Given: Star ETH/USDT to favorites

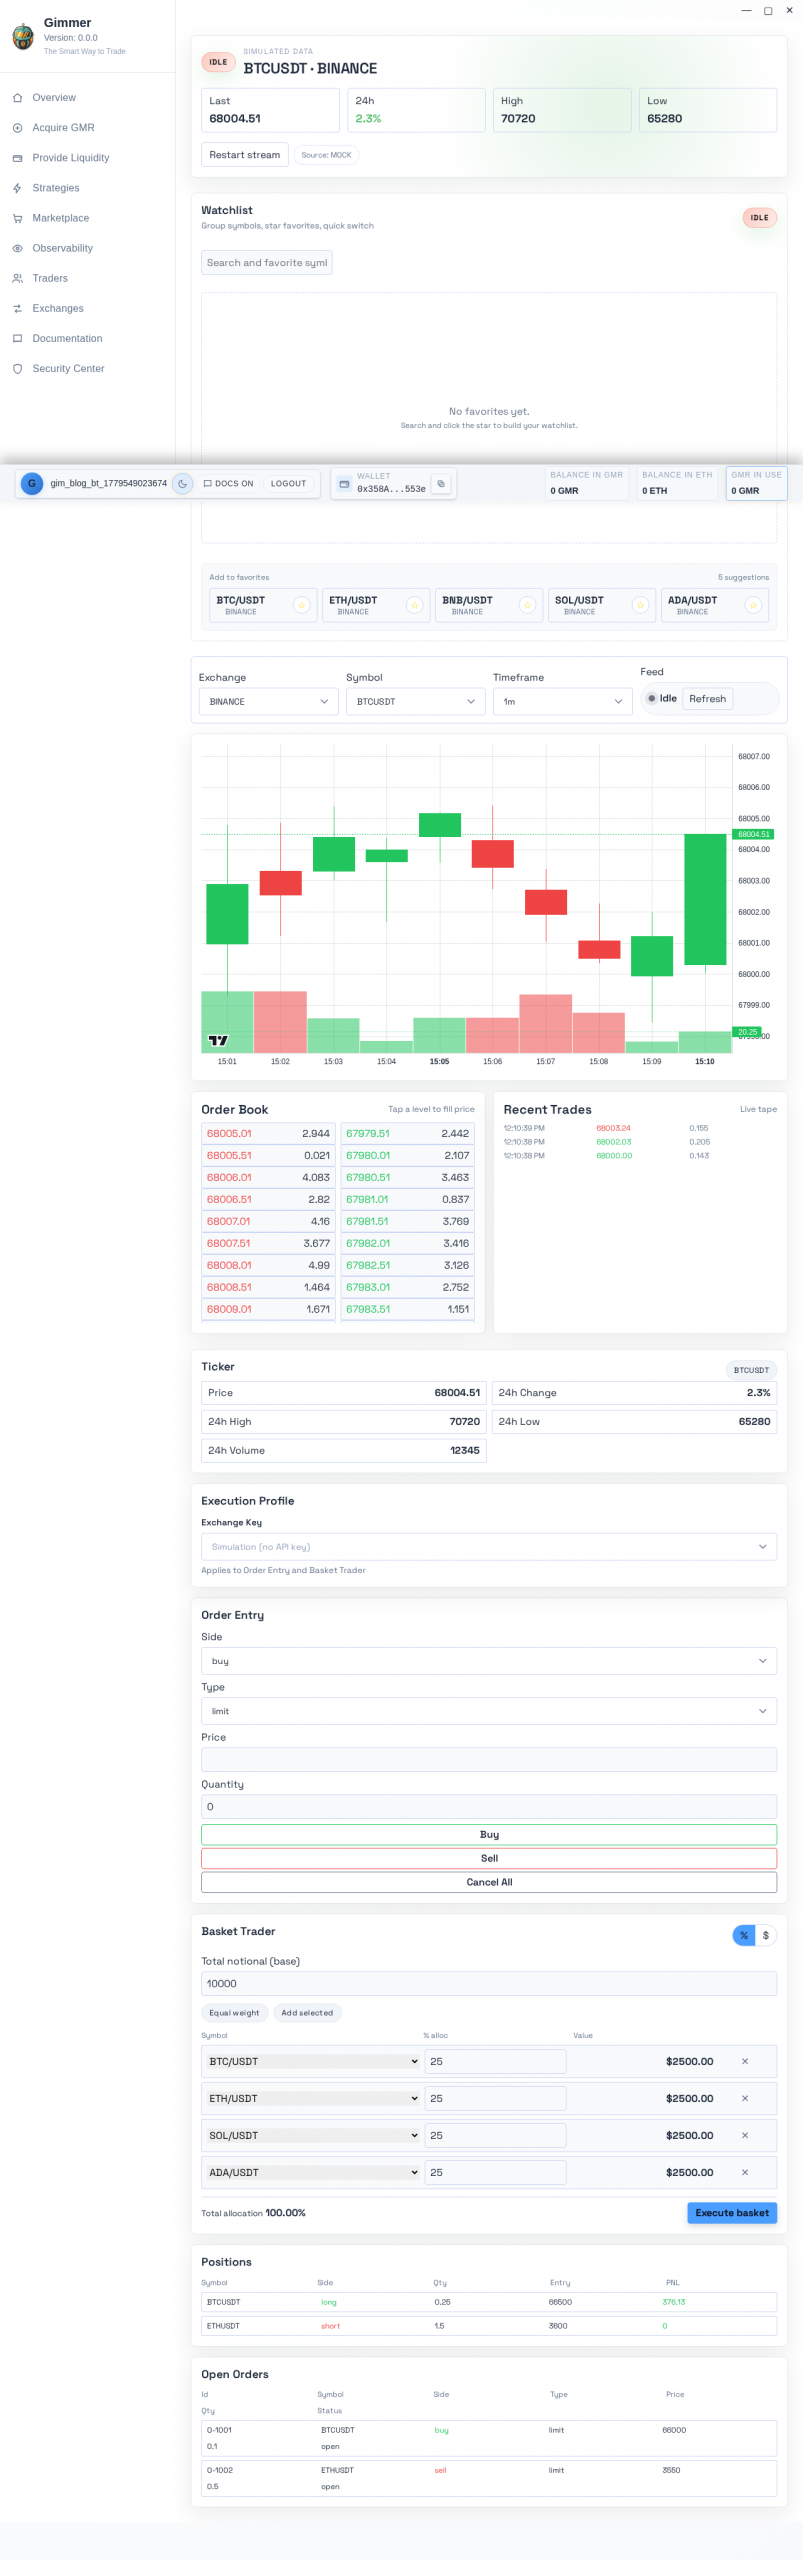Looking at the screenshot, I should pos(415,605).
